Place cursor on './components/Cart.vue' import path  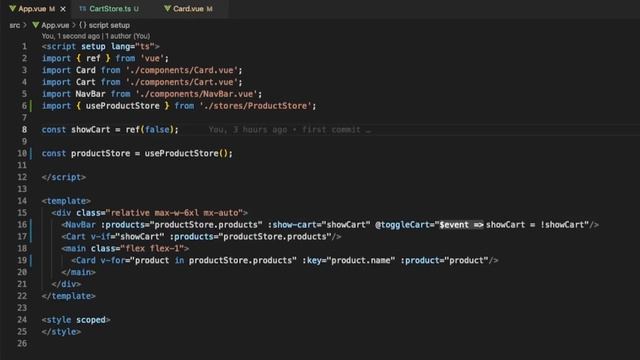[181, 82]
